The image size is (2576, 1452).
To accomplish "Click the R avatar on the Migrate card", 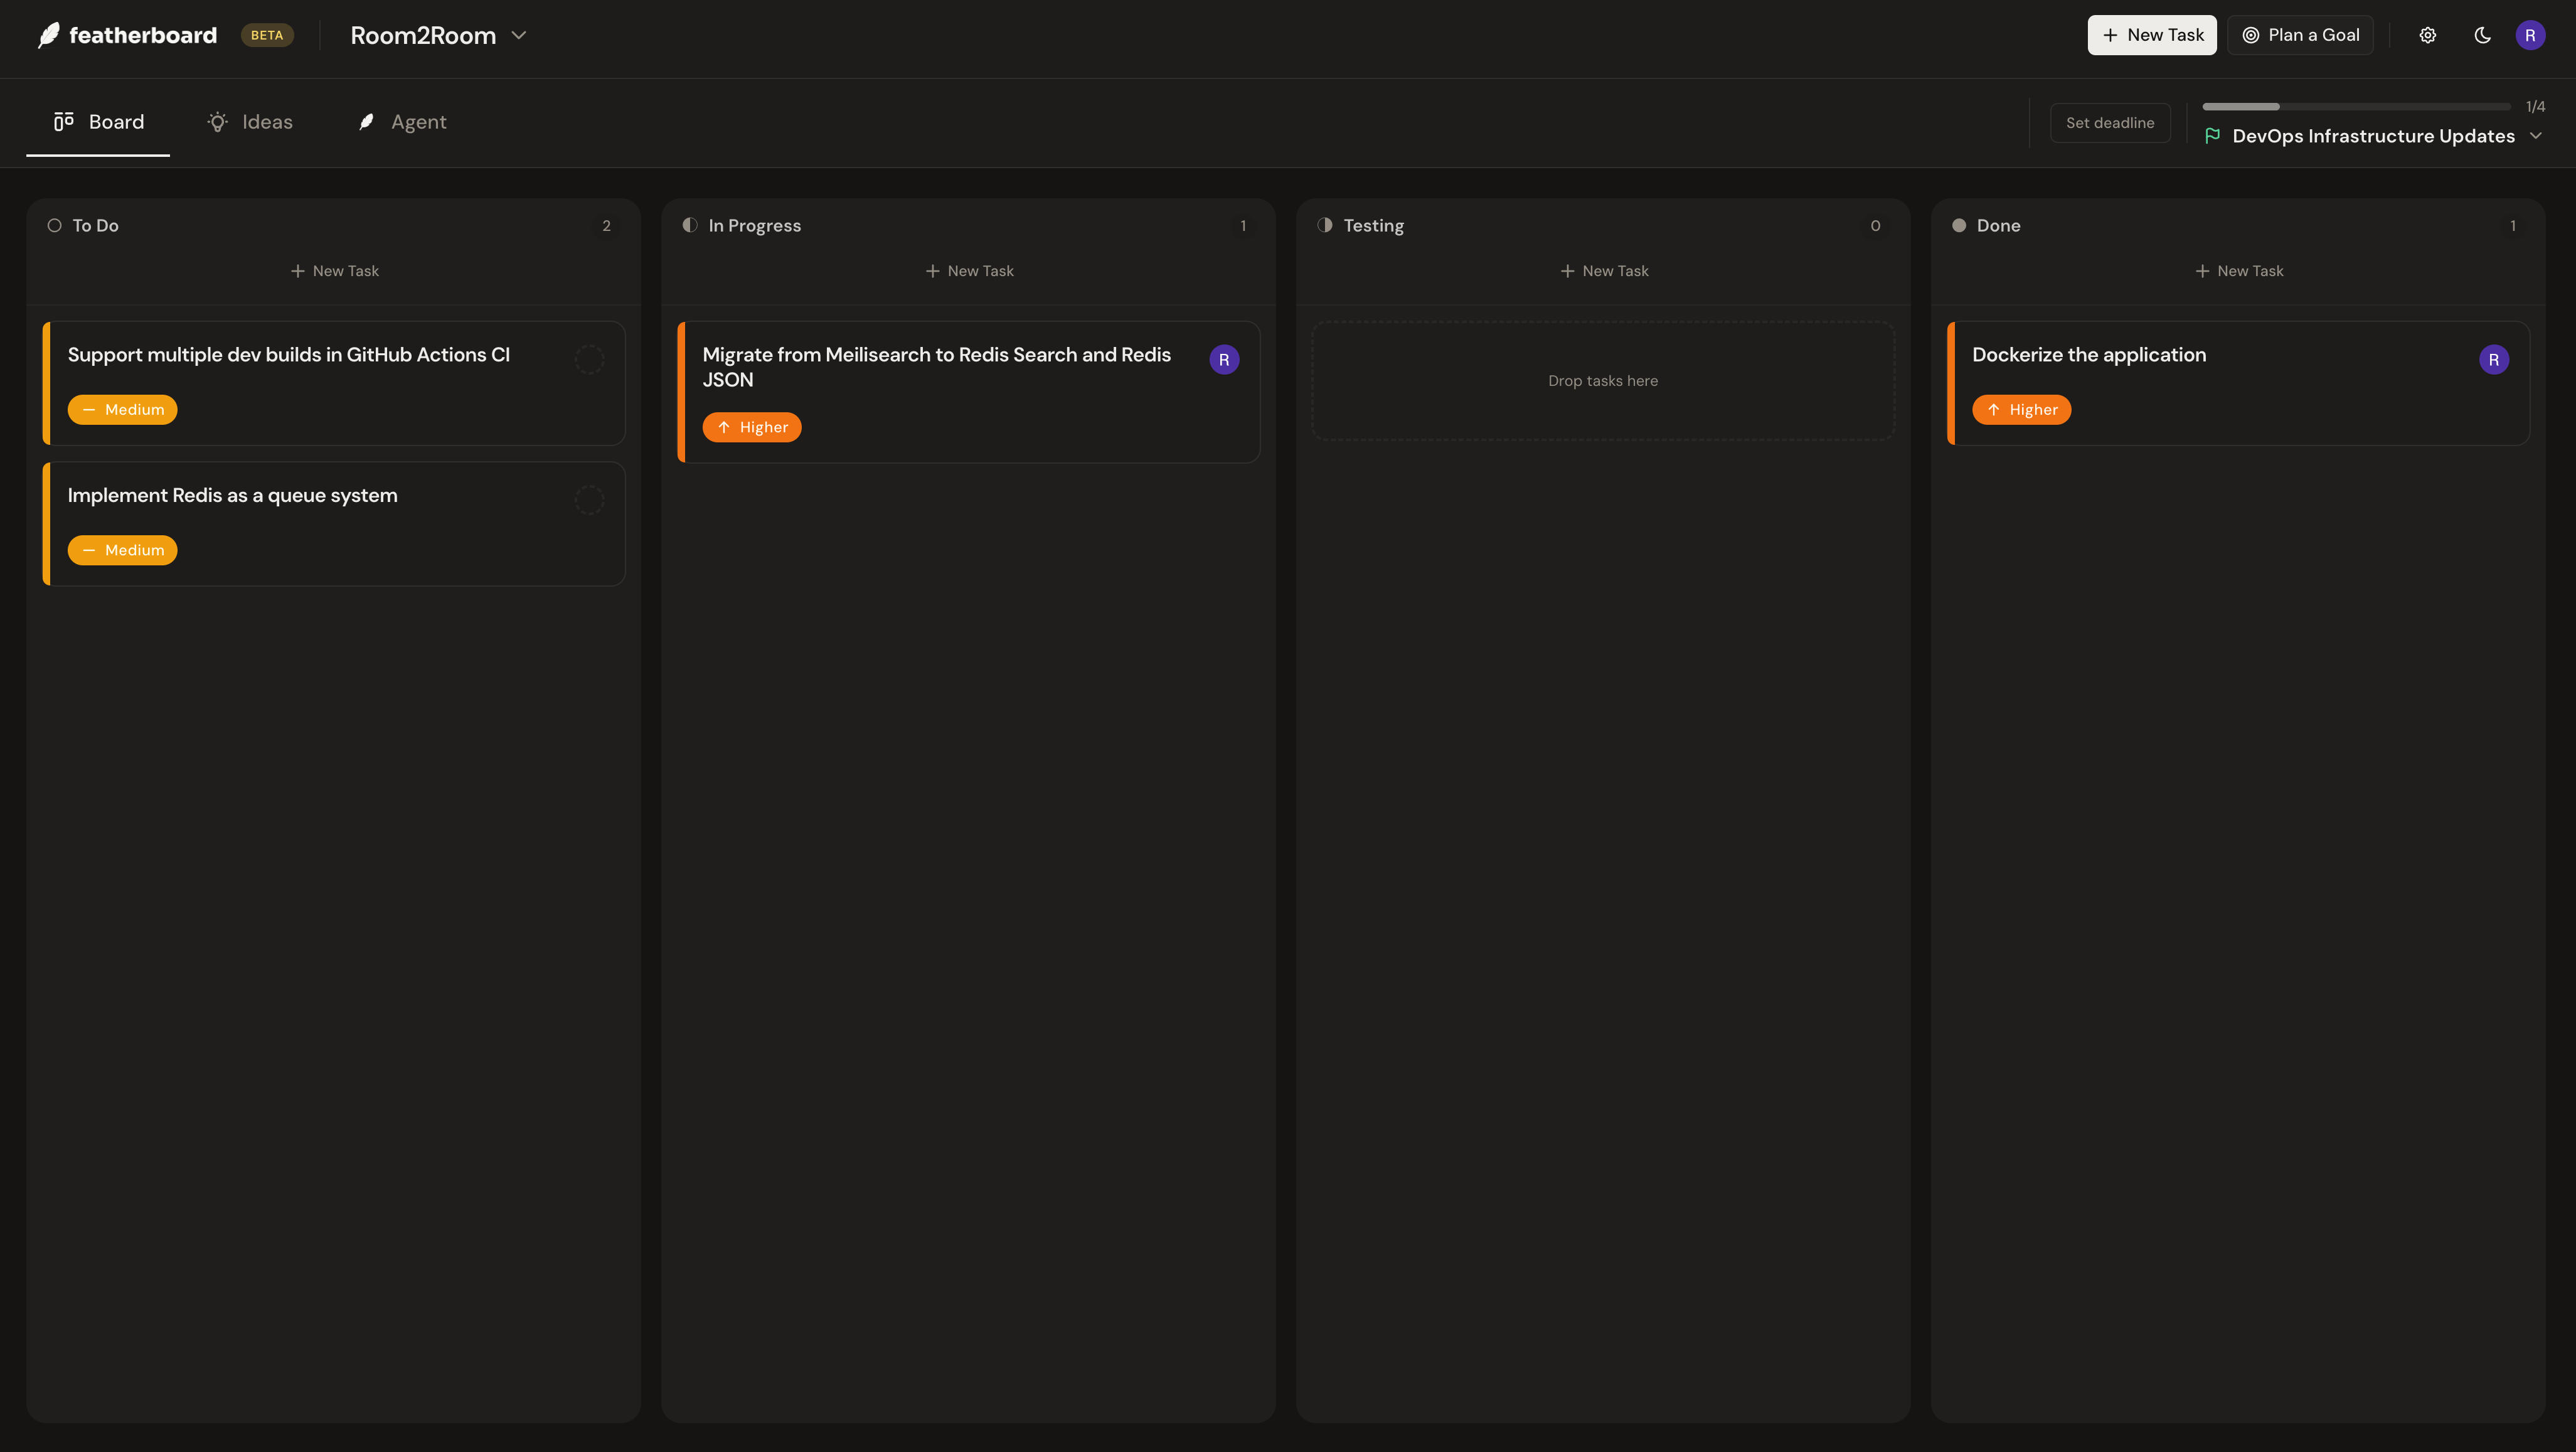I will 1224,359.
